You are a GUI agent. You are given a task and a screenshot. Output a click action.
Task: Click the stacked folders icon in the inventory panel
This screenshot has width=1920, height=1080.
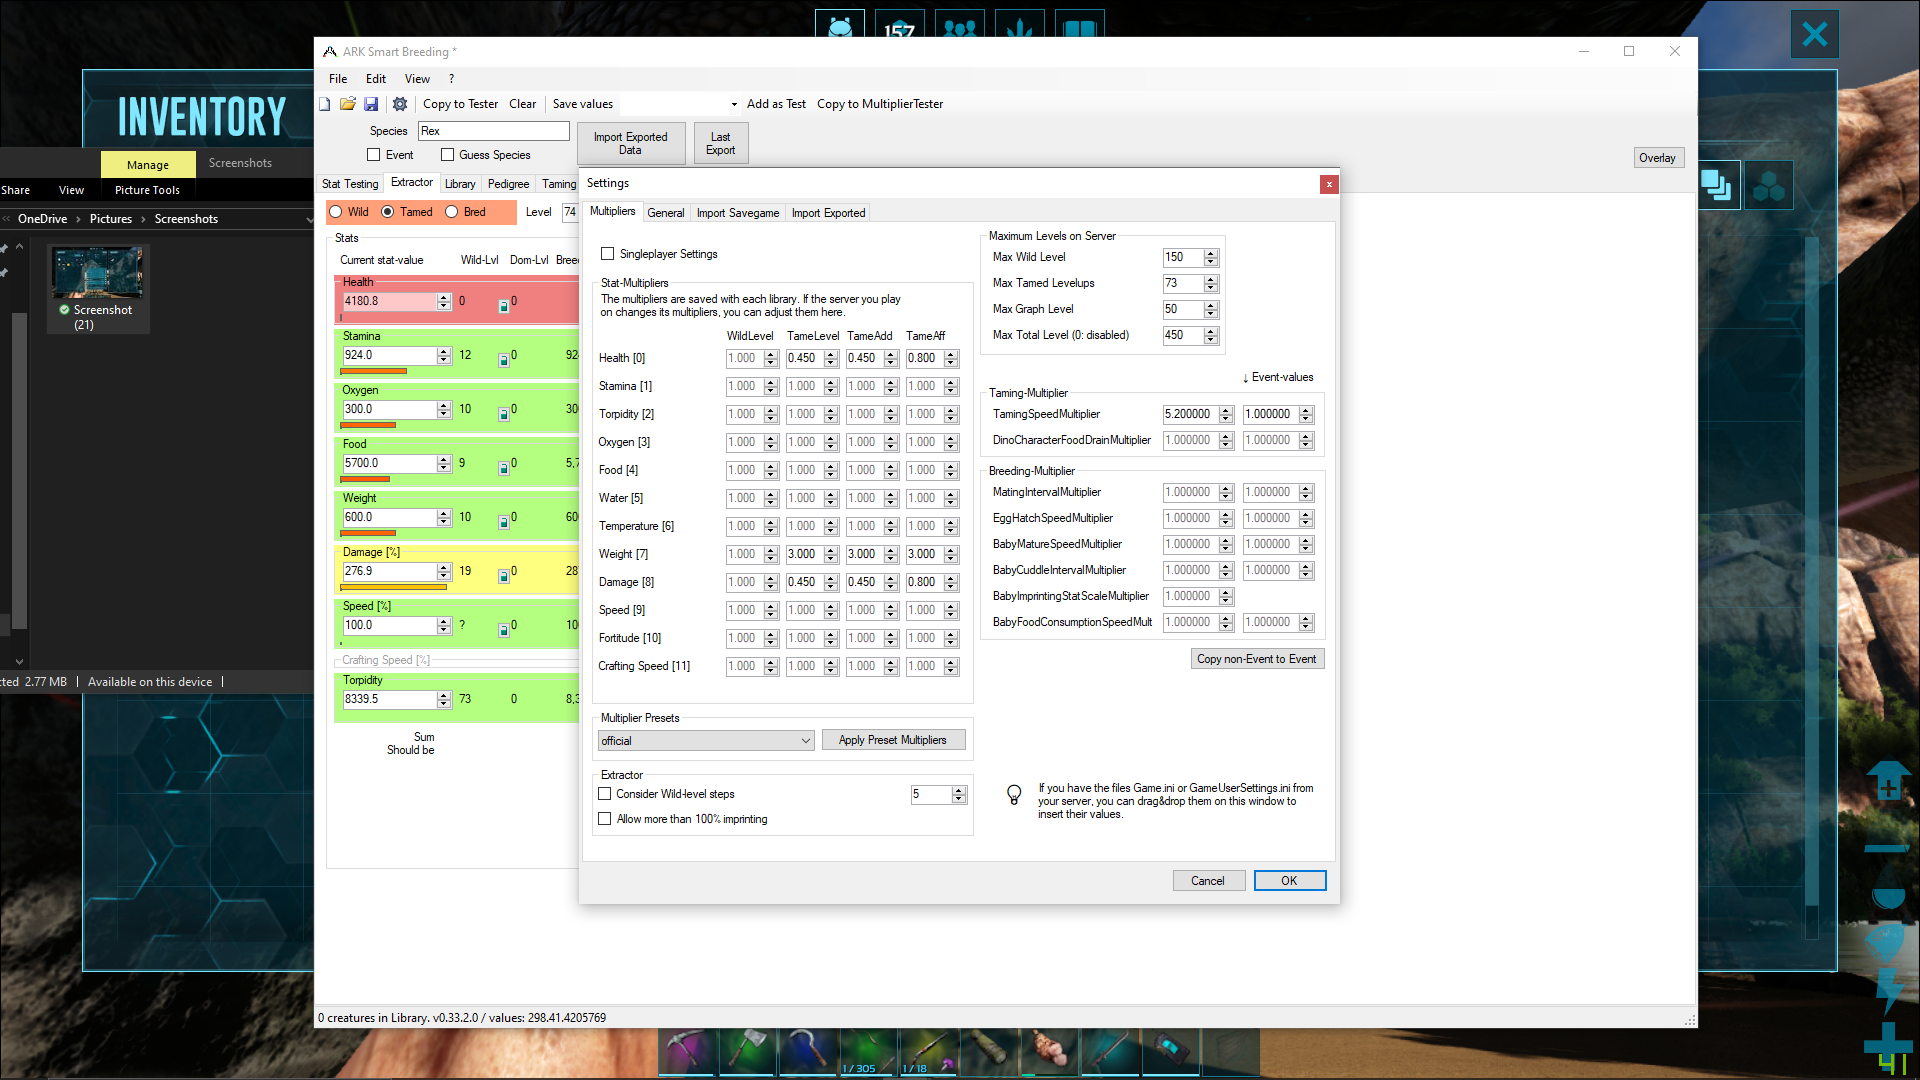click(1716, 185)
